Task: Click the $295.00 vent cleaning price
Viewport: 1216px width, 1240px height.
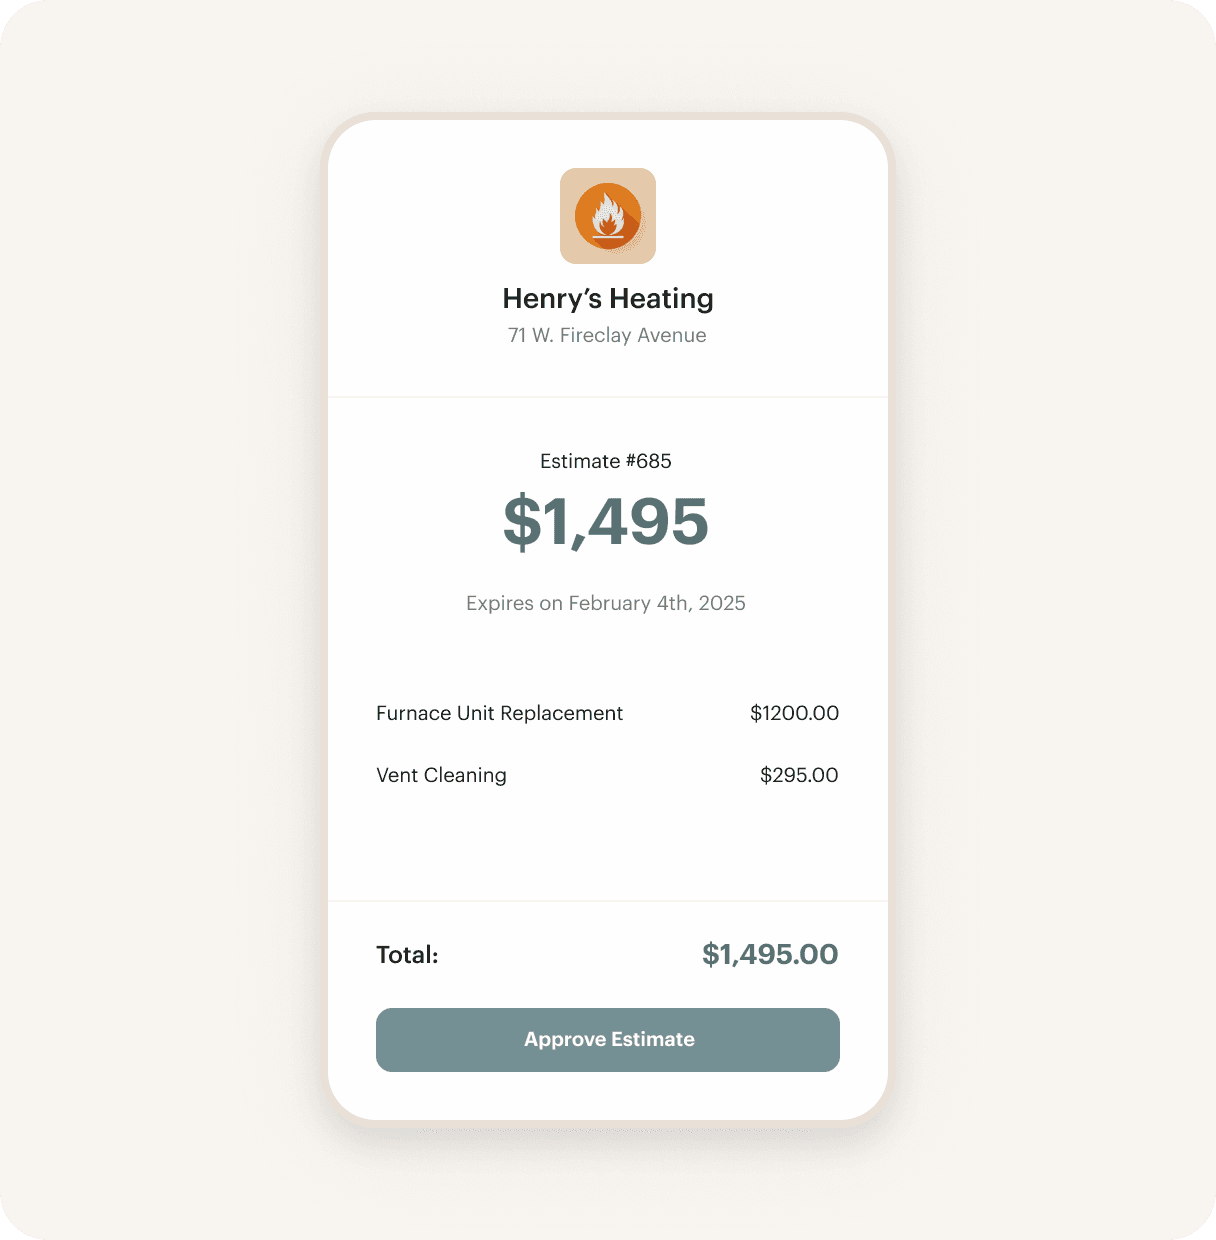Action: pos(799,775)
